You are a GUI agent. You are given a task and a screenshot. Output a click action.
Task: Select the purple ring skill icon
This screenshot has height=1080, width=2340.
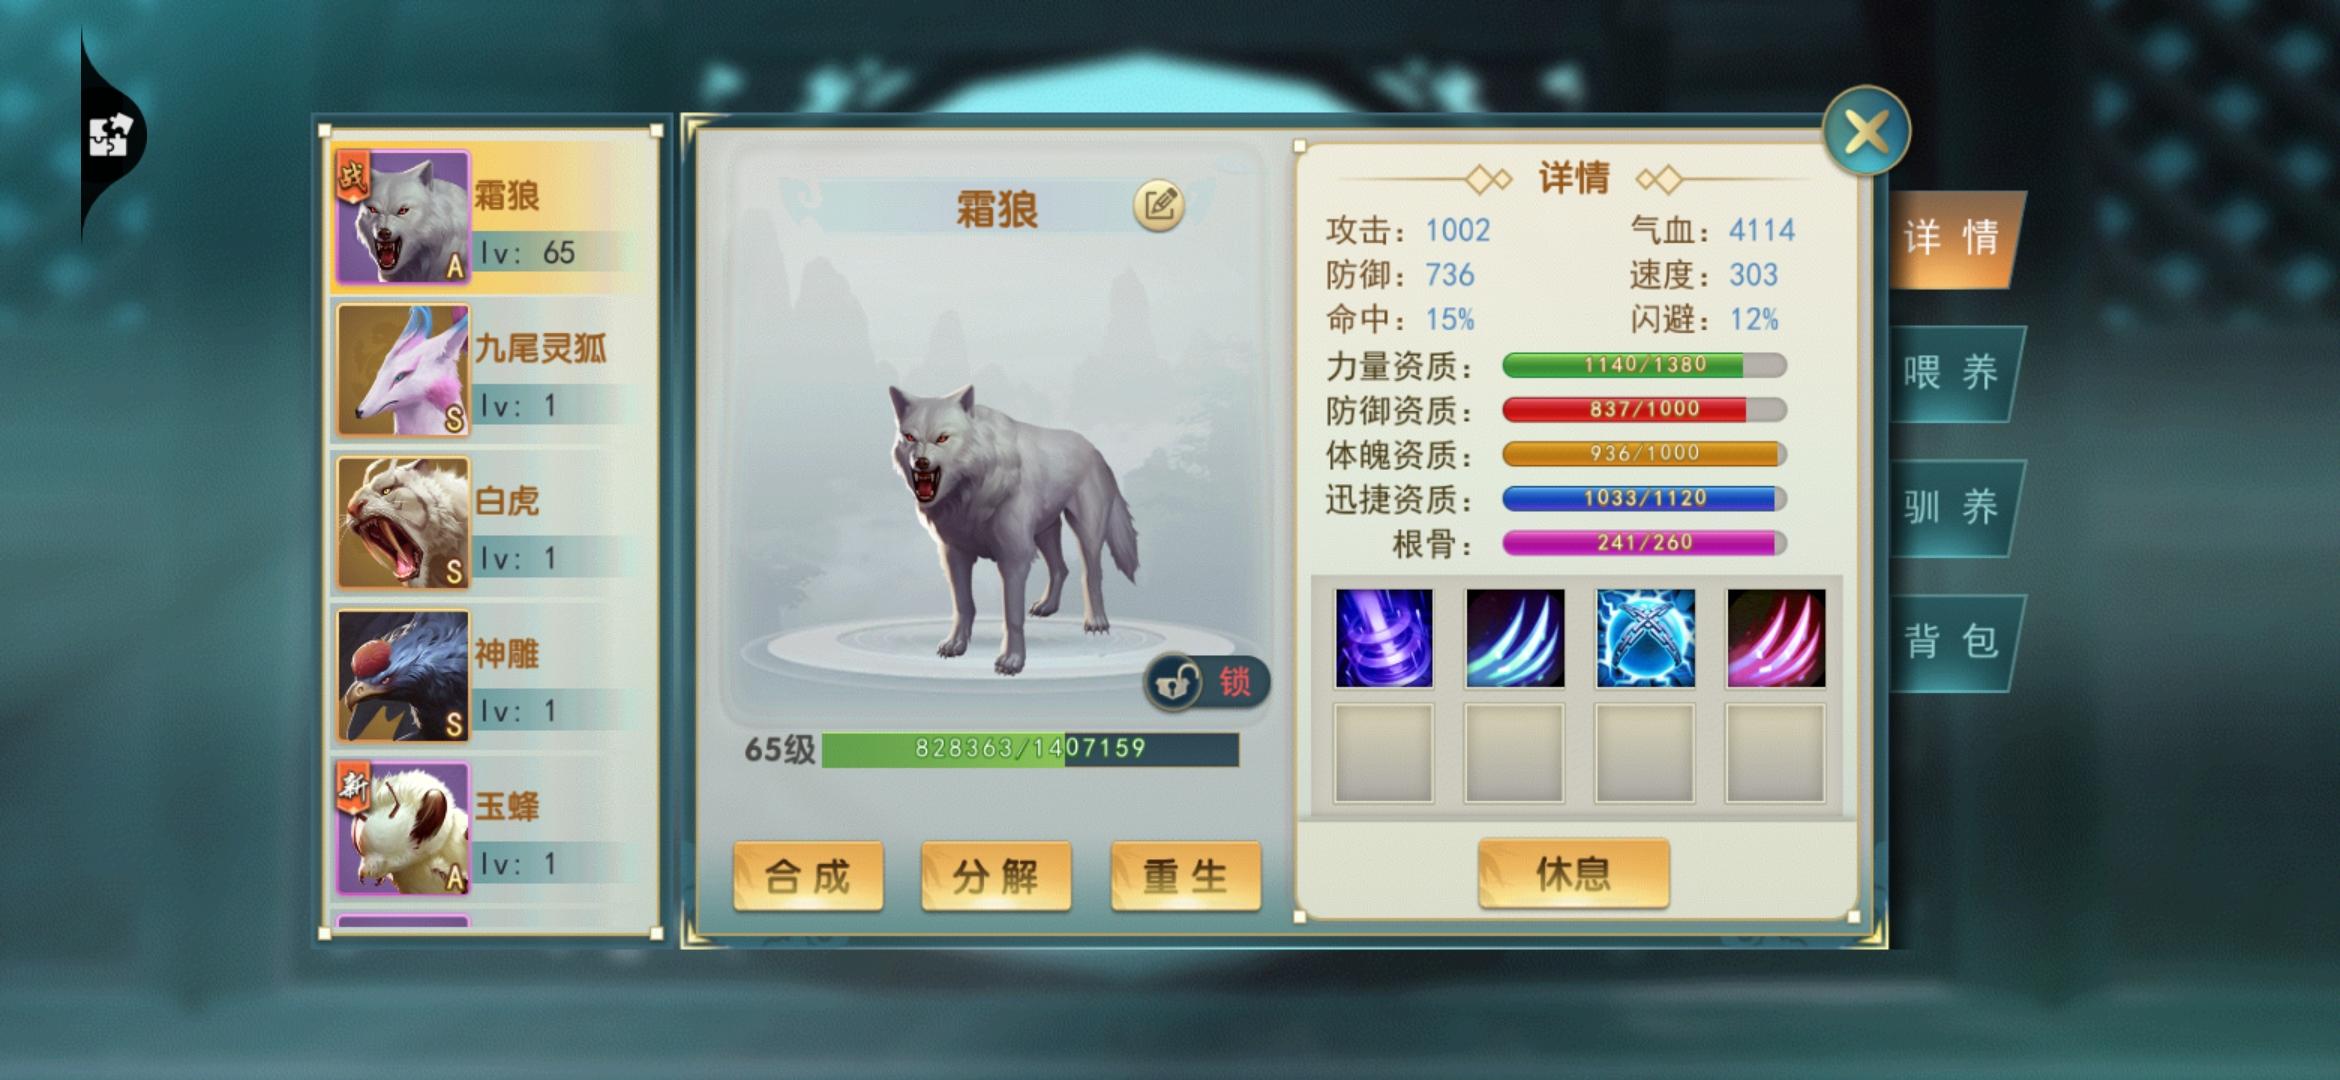point(1384,638)
